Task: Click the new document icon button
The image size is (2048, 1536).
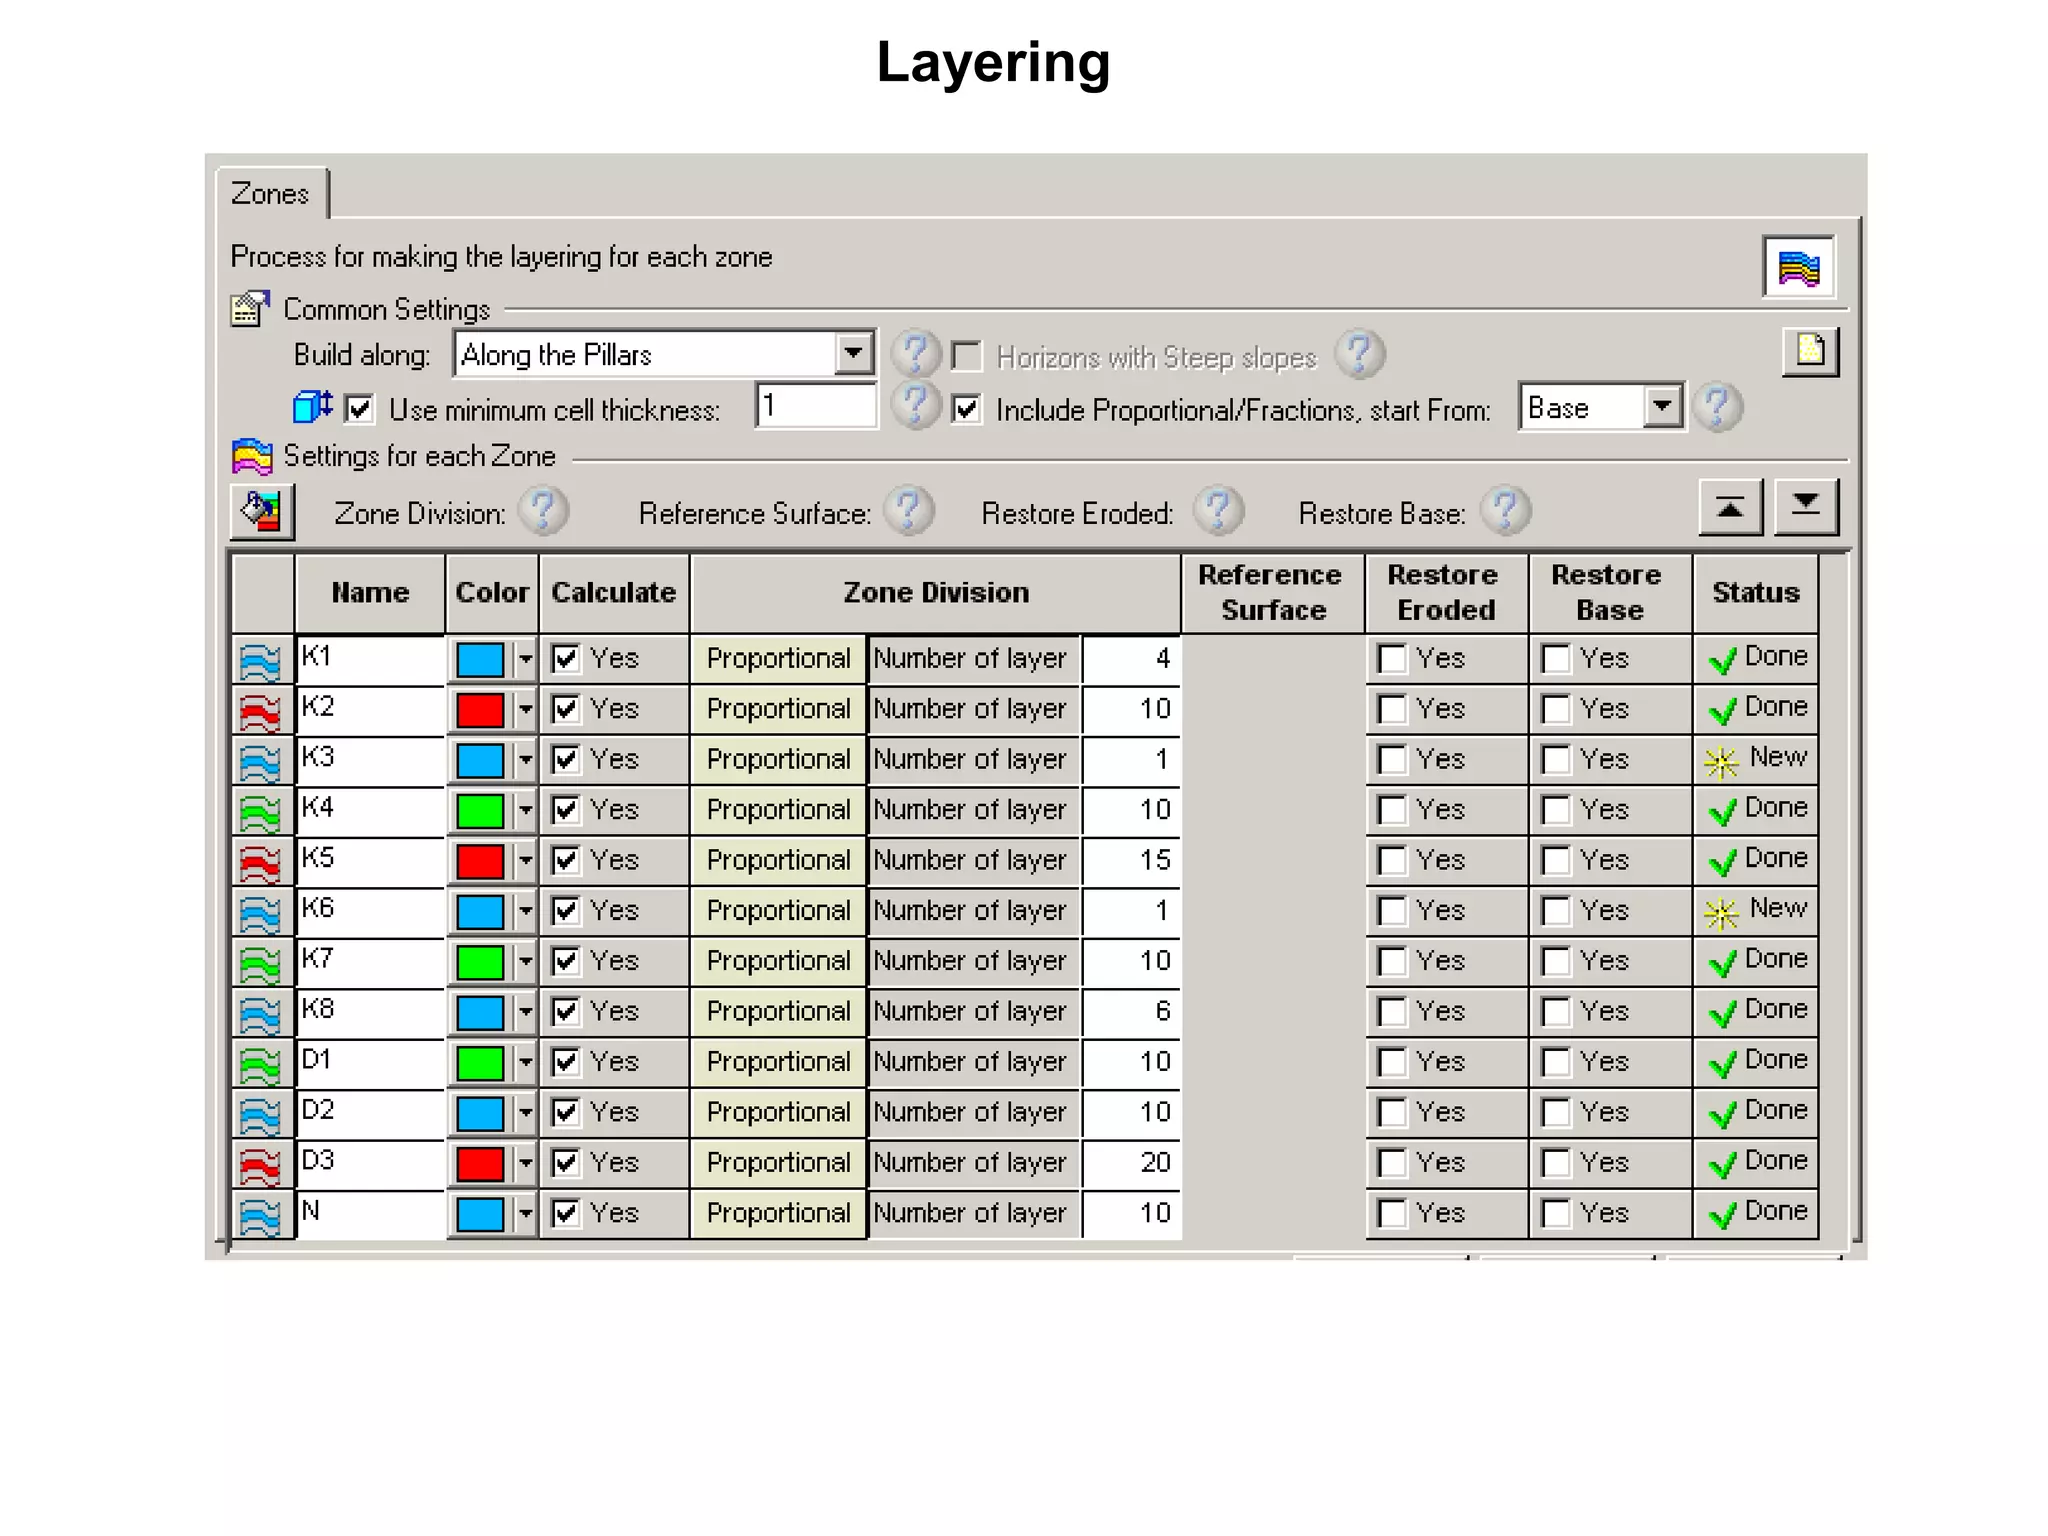Action: click(x=1809, y=351)
